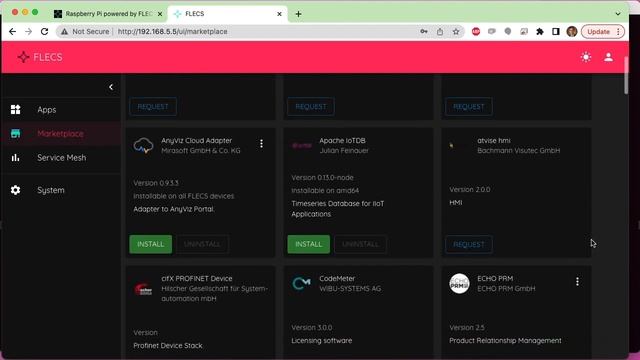Click Request in the first top card
Screen dimensions: 640x360
153,107
